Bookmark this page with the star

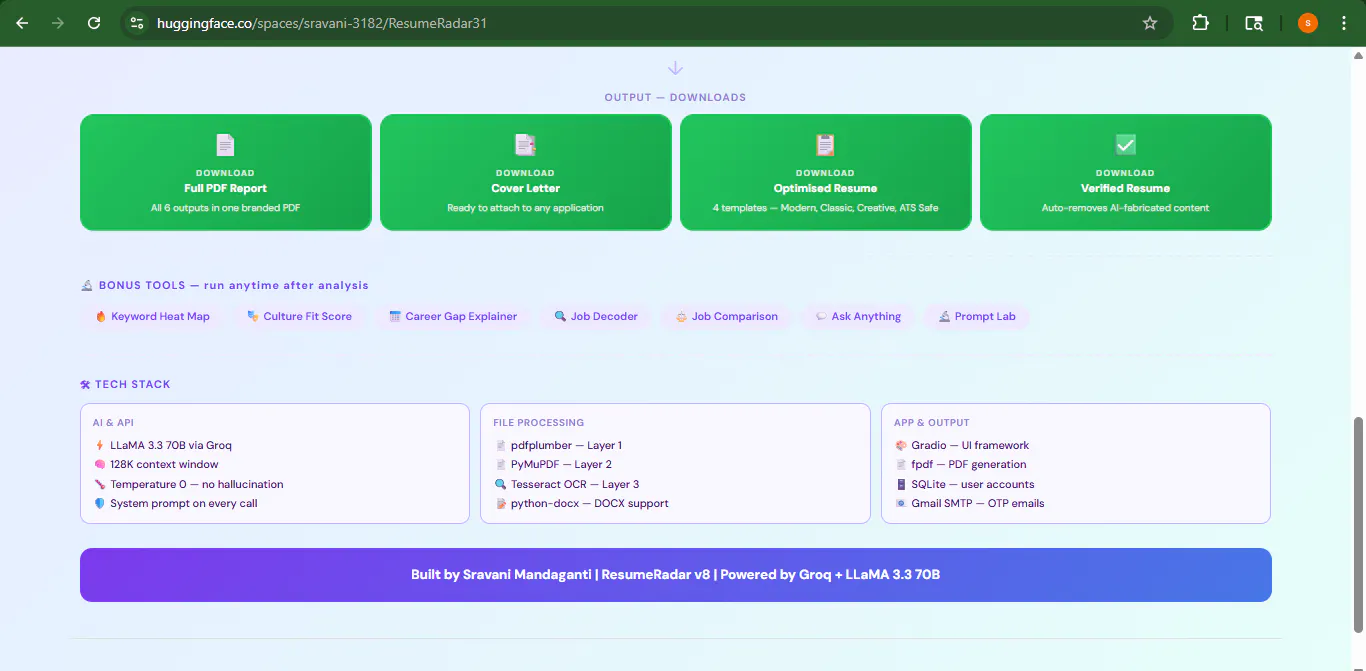tap(1150, 23)
